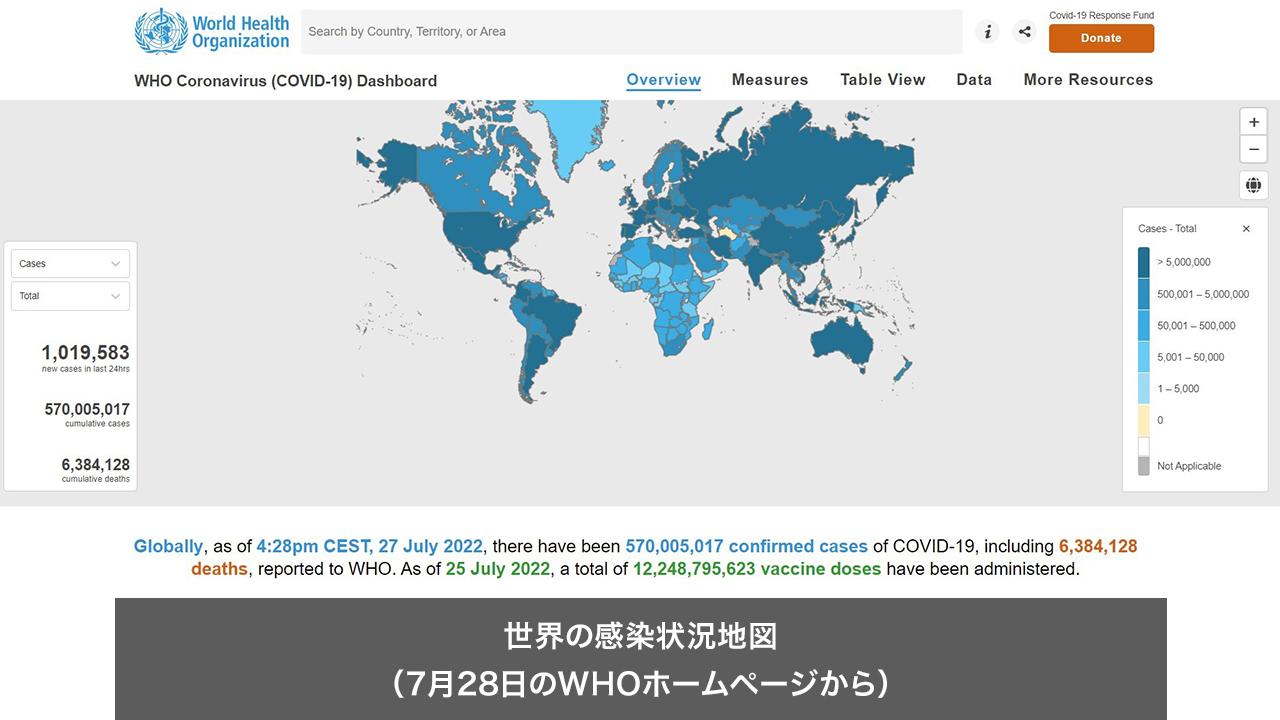Click the WHO Coronavirus (COVID-19) Dashboard title
Viewport: 1280px width, 720px height.
coord(285,81)
